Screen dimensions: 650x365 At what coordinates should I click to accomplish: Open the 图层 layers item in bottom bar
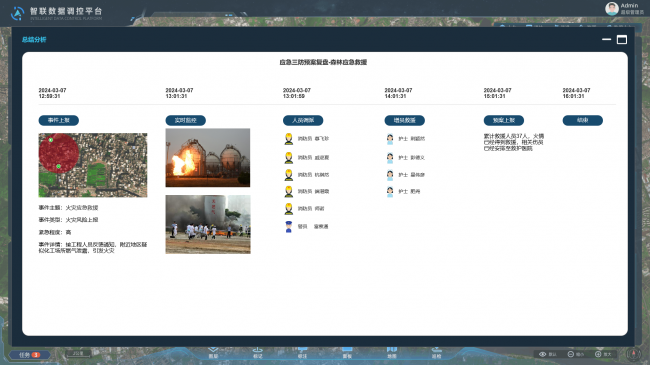tap(213, 353)
